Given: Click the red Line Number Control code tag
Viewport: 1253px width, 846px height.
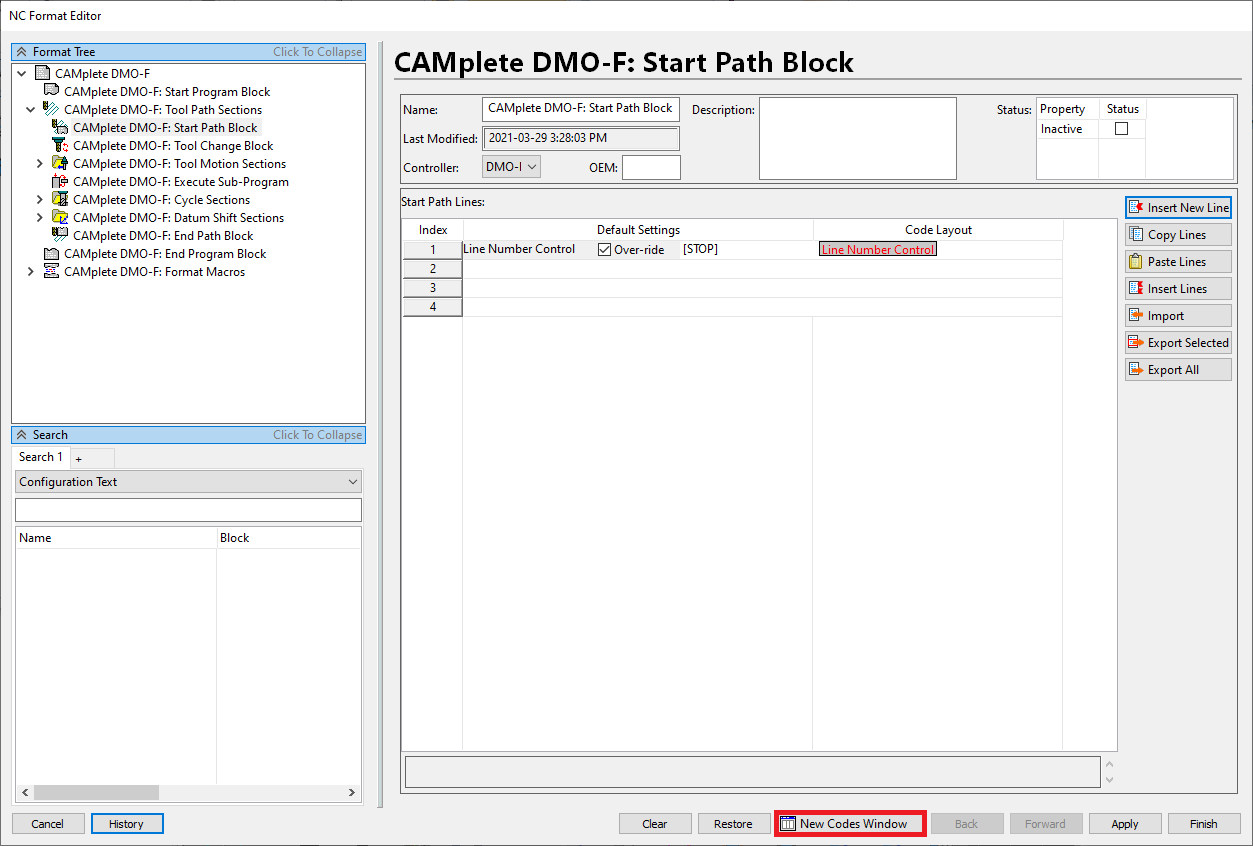Looking at the screenshot, I should click(x=878, y=250).
